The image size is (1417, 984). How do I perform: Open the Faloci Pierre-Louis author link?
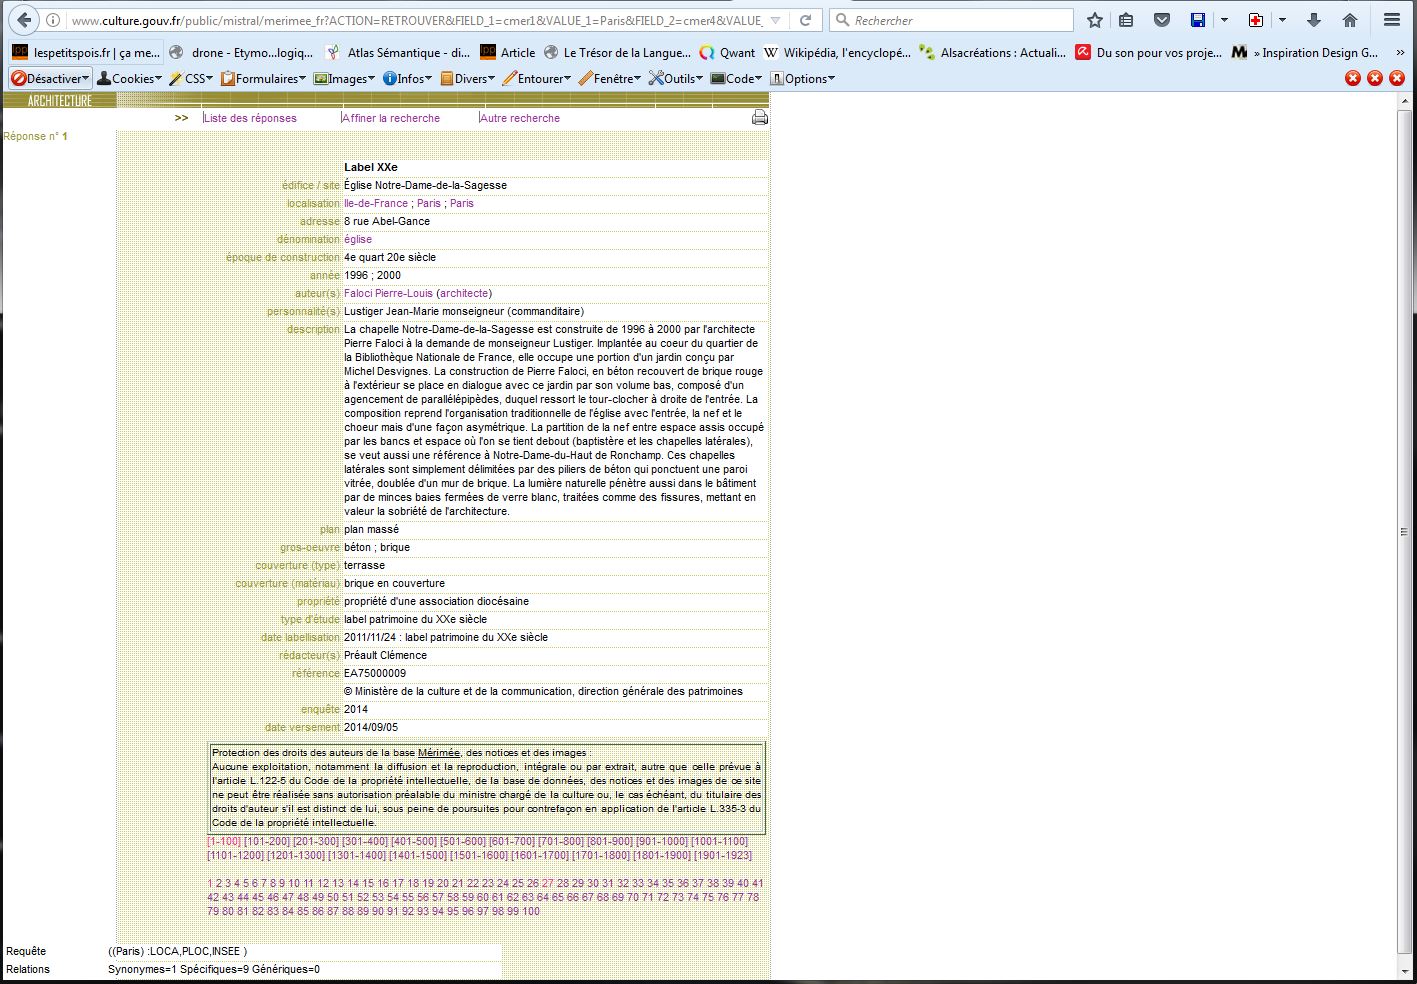[388, 293]
